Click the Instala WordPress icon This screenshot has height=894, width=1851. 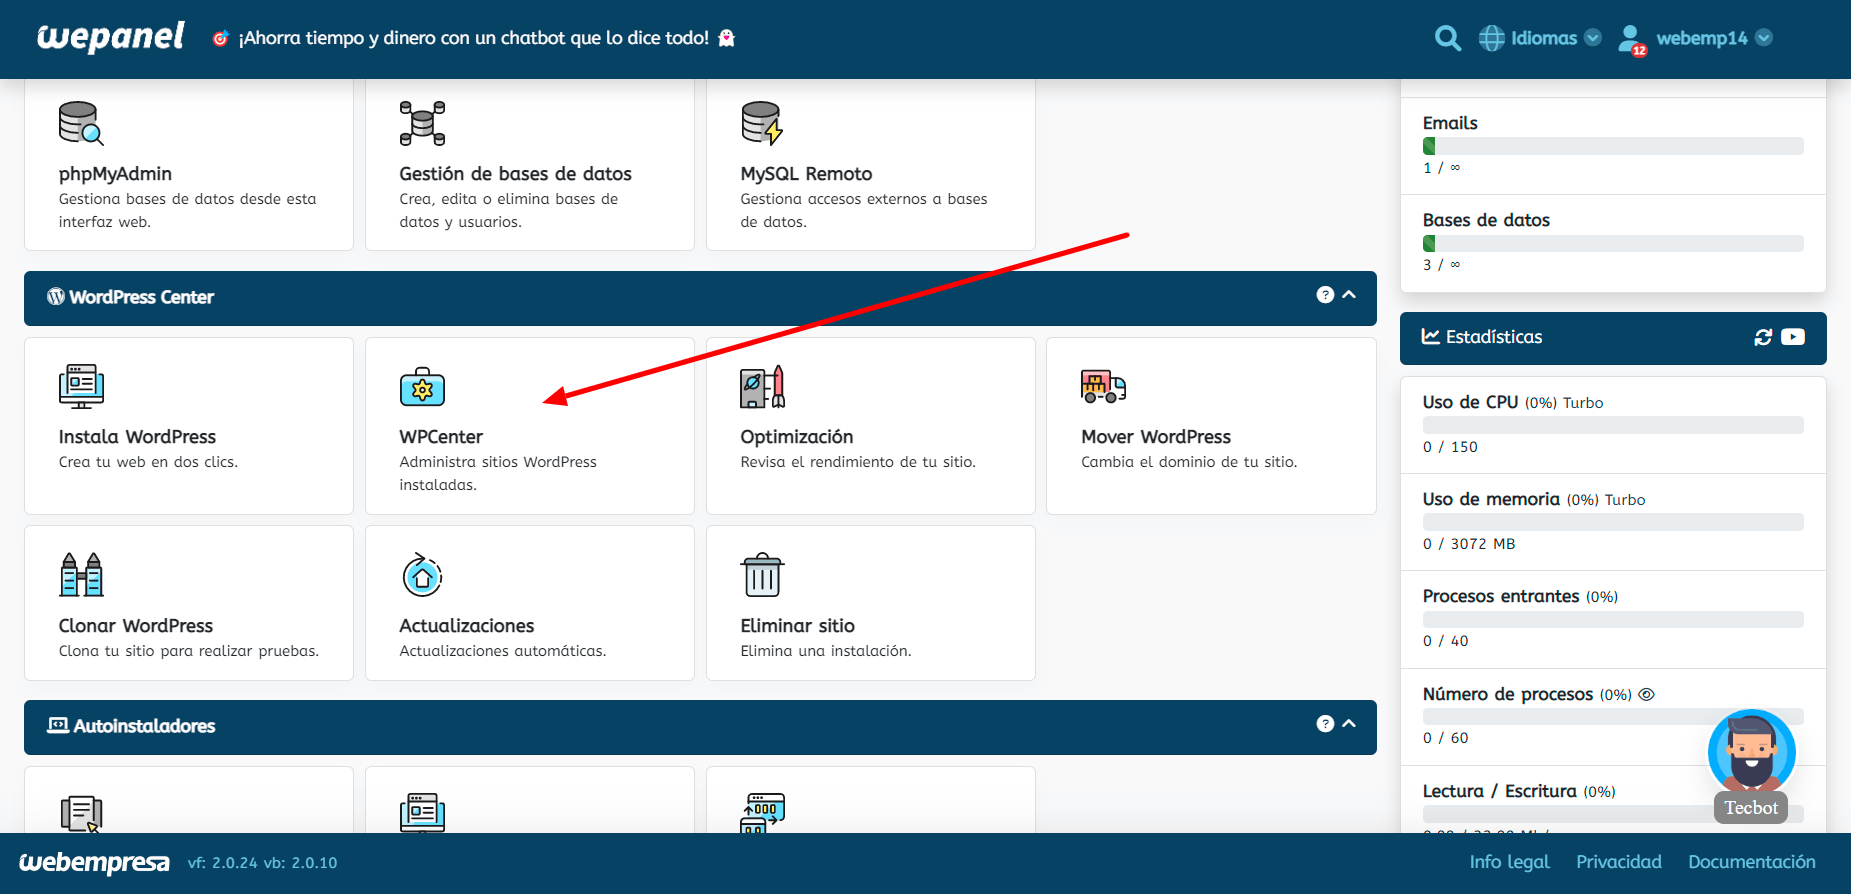click(x=81, y=386)
